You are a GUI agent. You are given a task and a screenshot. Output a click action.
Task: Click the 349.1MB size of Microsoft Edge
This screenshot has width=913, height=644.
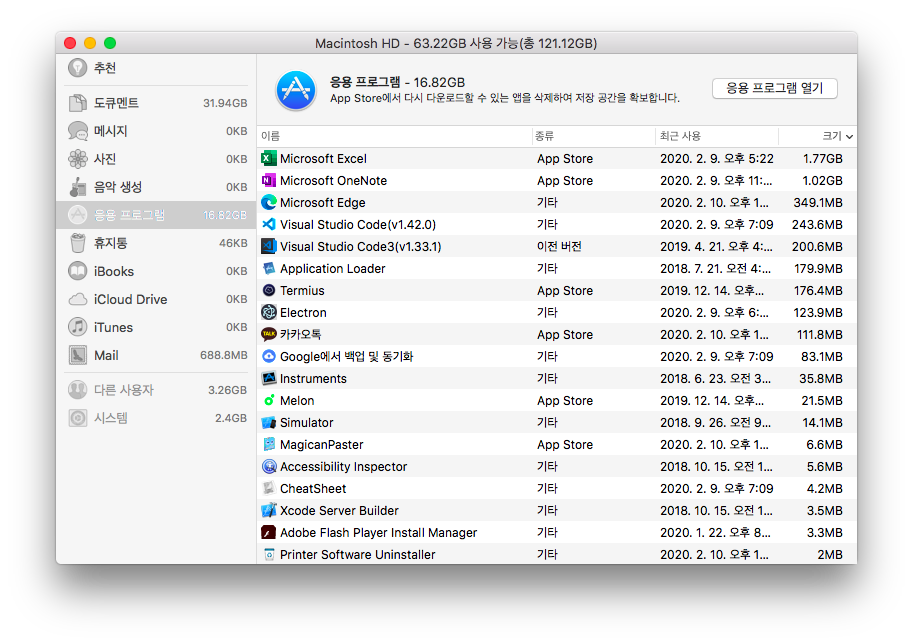pyautogui.click(x=818, y=203)
